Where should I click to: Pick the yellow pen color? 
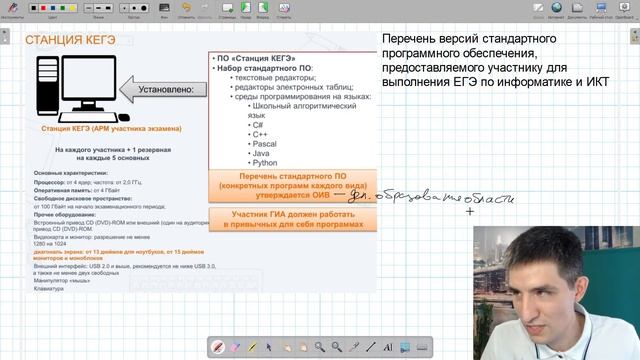tap(72, 8)
